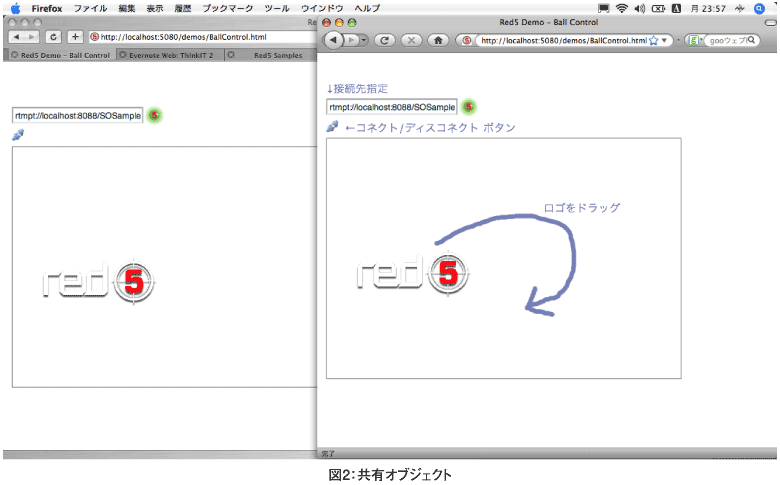Open the ツール menu

(x=277, y=8)
